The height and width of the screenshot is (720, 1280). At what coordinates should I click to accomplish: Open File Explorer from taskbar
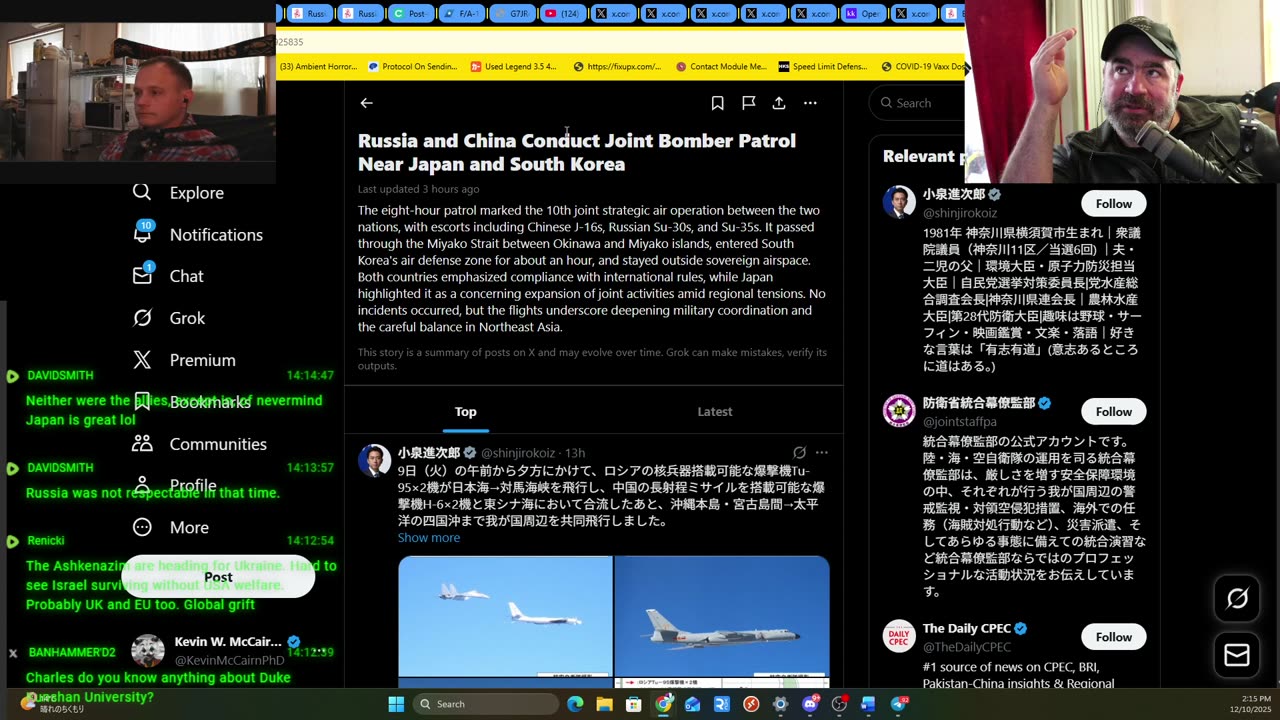point(604,704)
